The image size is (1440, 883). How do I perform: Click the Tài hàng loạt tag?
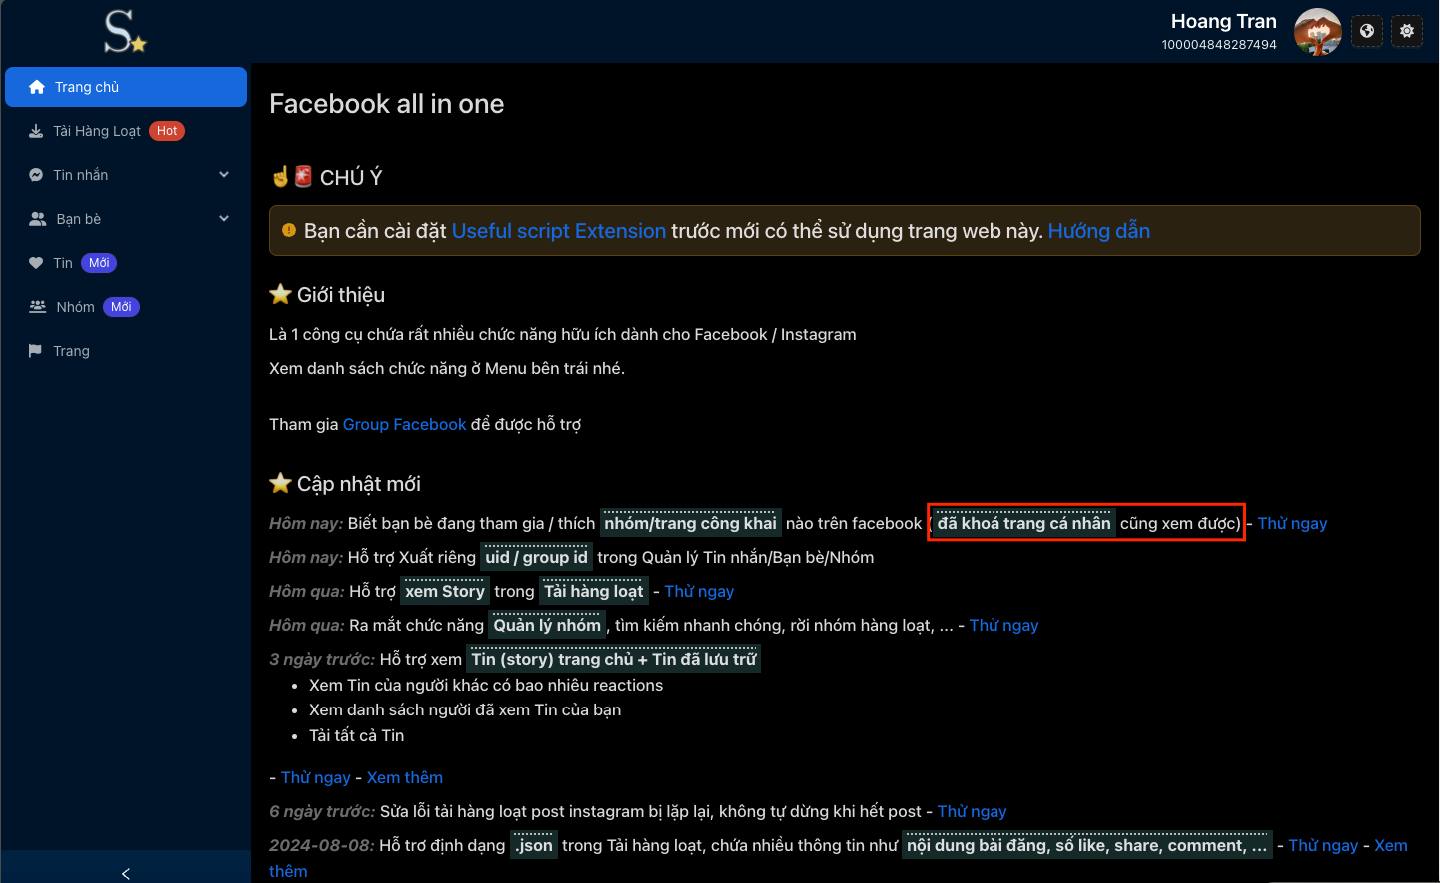point(594,591)
